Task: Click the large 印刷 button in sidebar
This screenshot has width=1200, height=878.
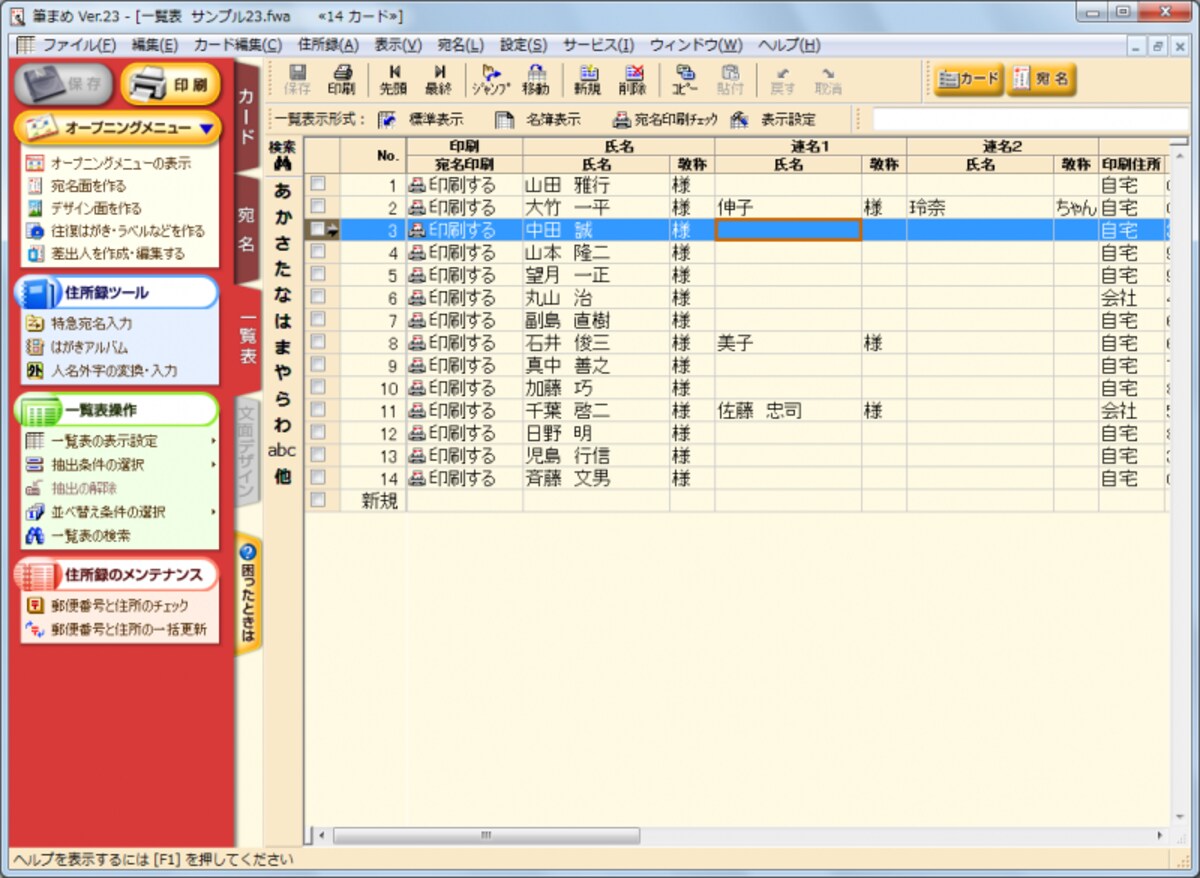Action: pyautogui.click(x=170, y=84)
